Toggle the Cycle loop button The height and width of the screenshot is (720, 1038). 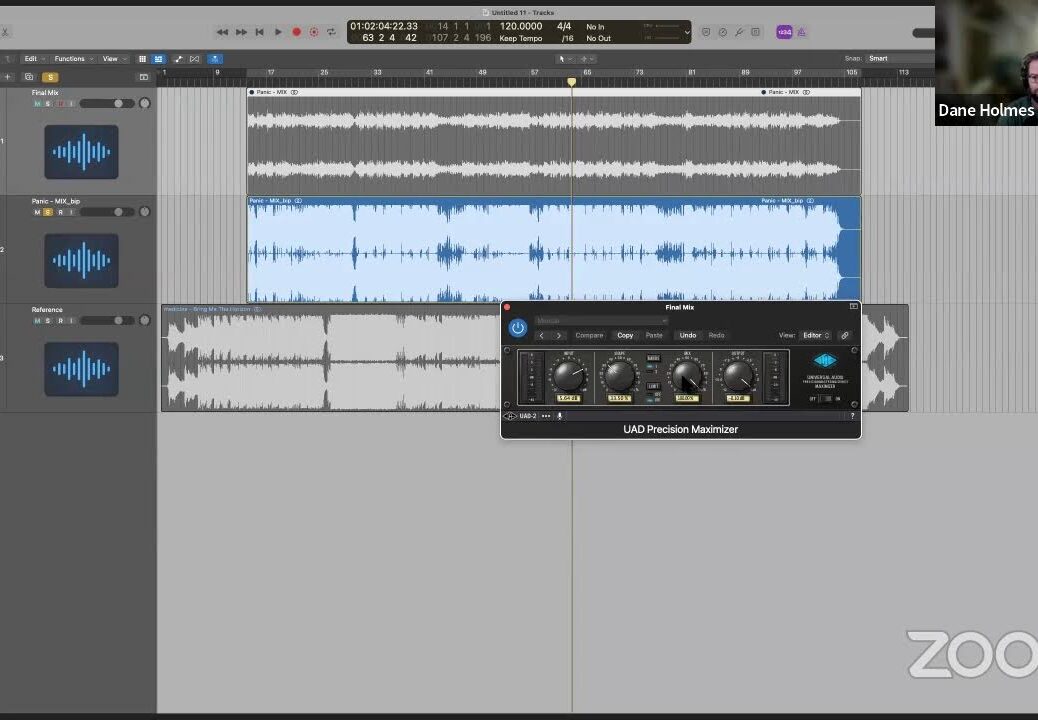331,32
